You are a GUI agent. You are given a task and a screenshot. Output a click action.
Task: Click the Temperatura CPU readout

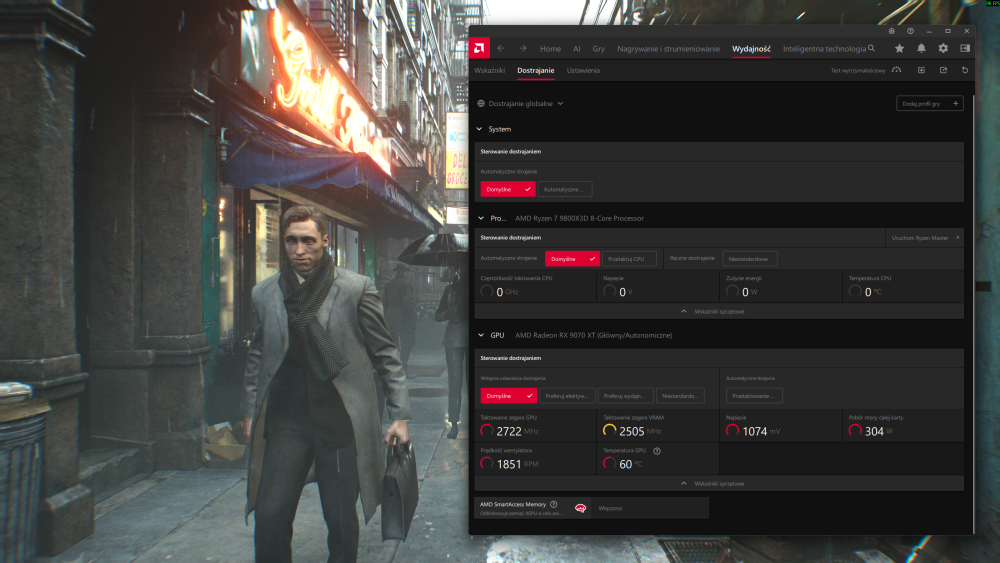click(903, 286)
